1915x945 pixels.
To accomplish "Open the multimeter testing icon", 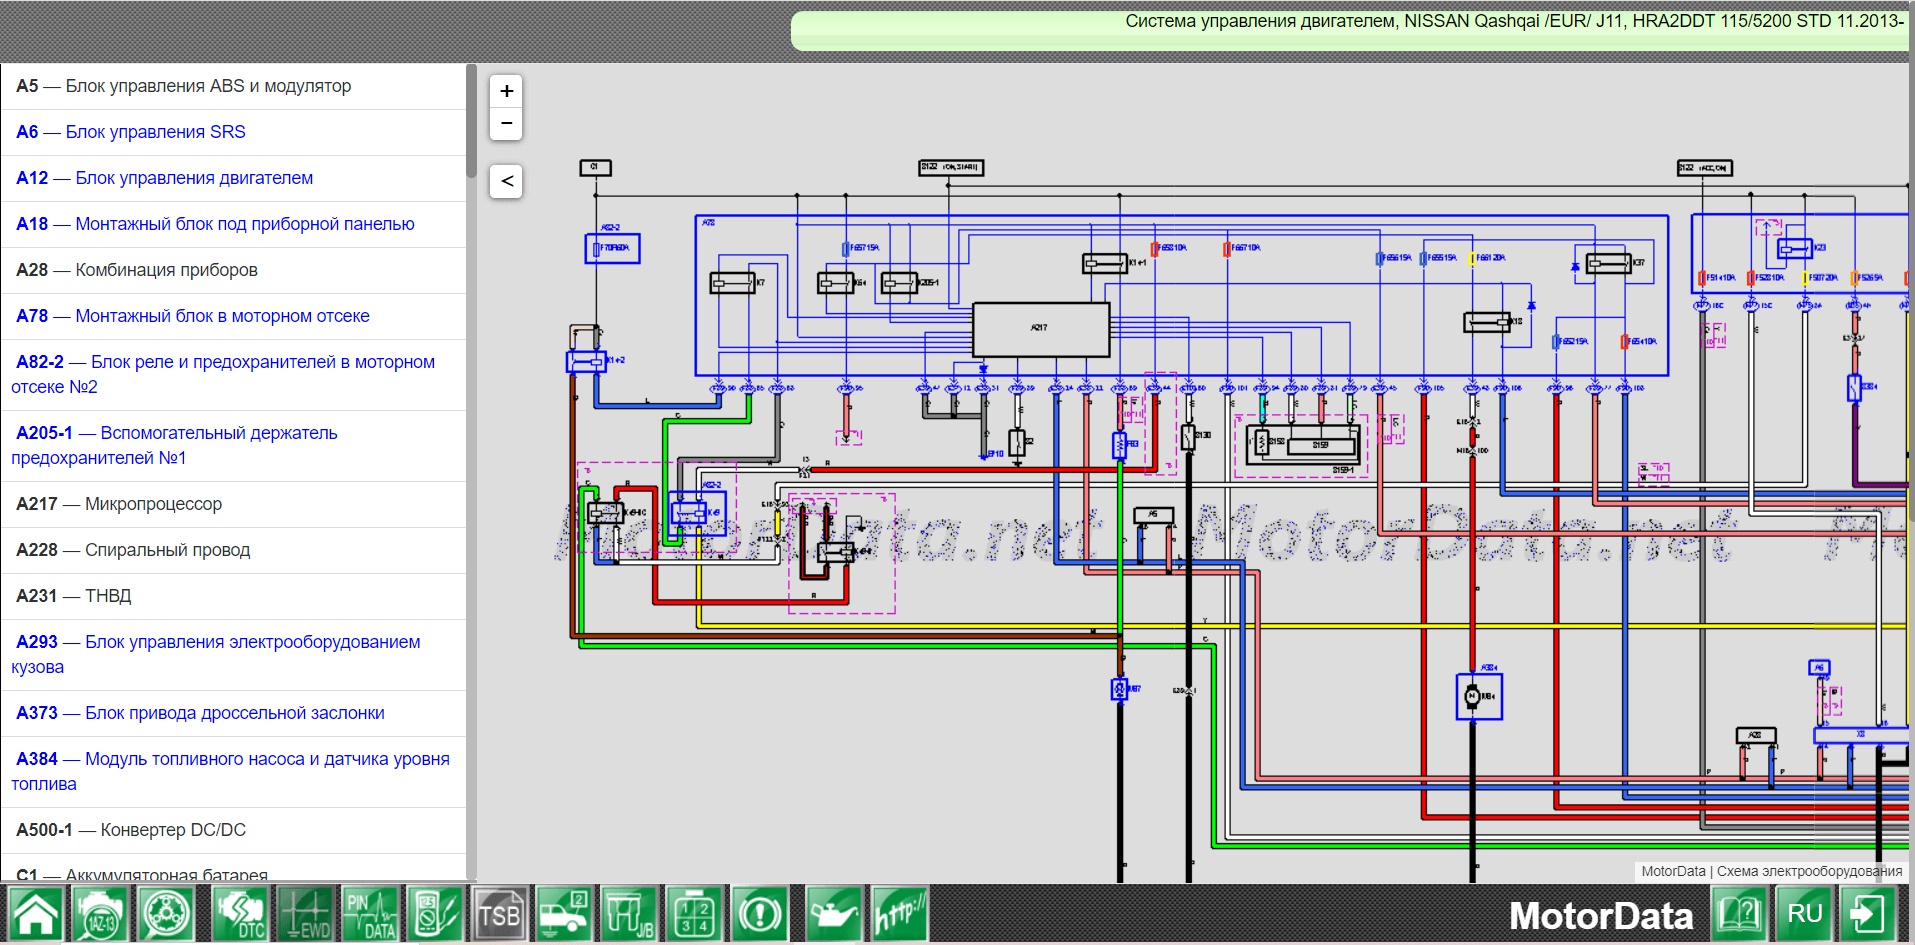I will (x=435, y=914).
